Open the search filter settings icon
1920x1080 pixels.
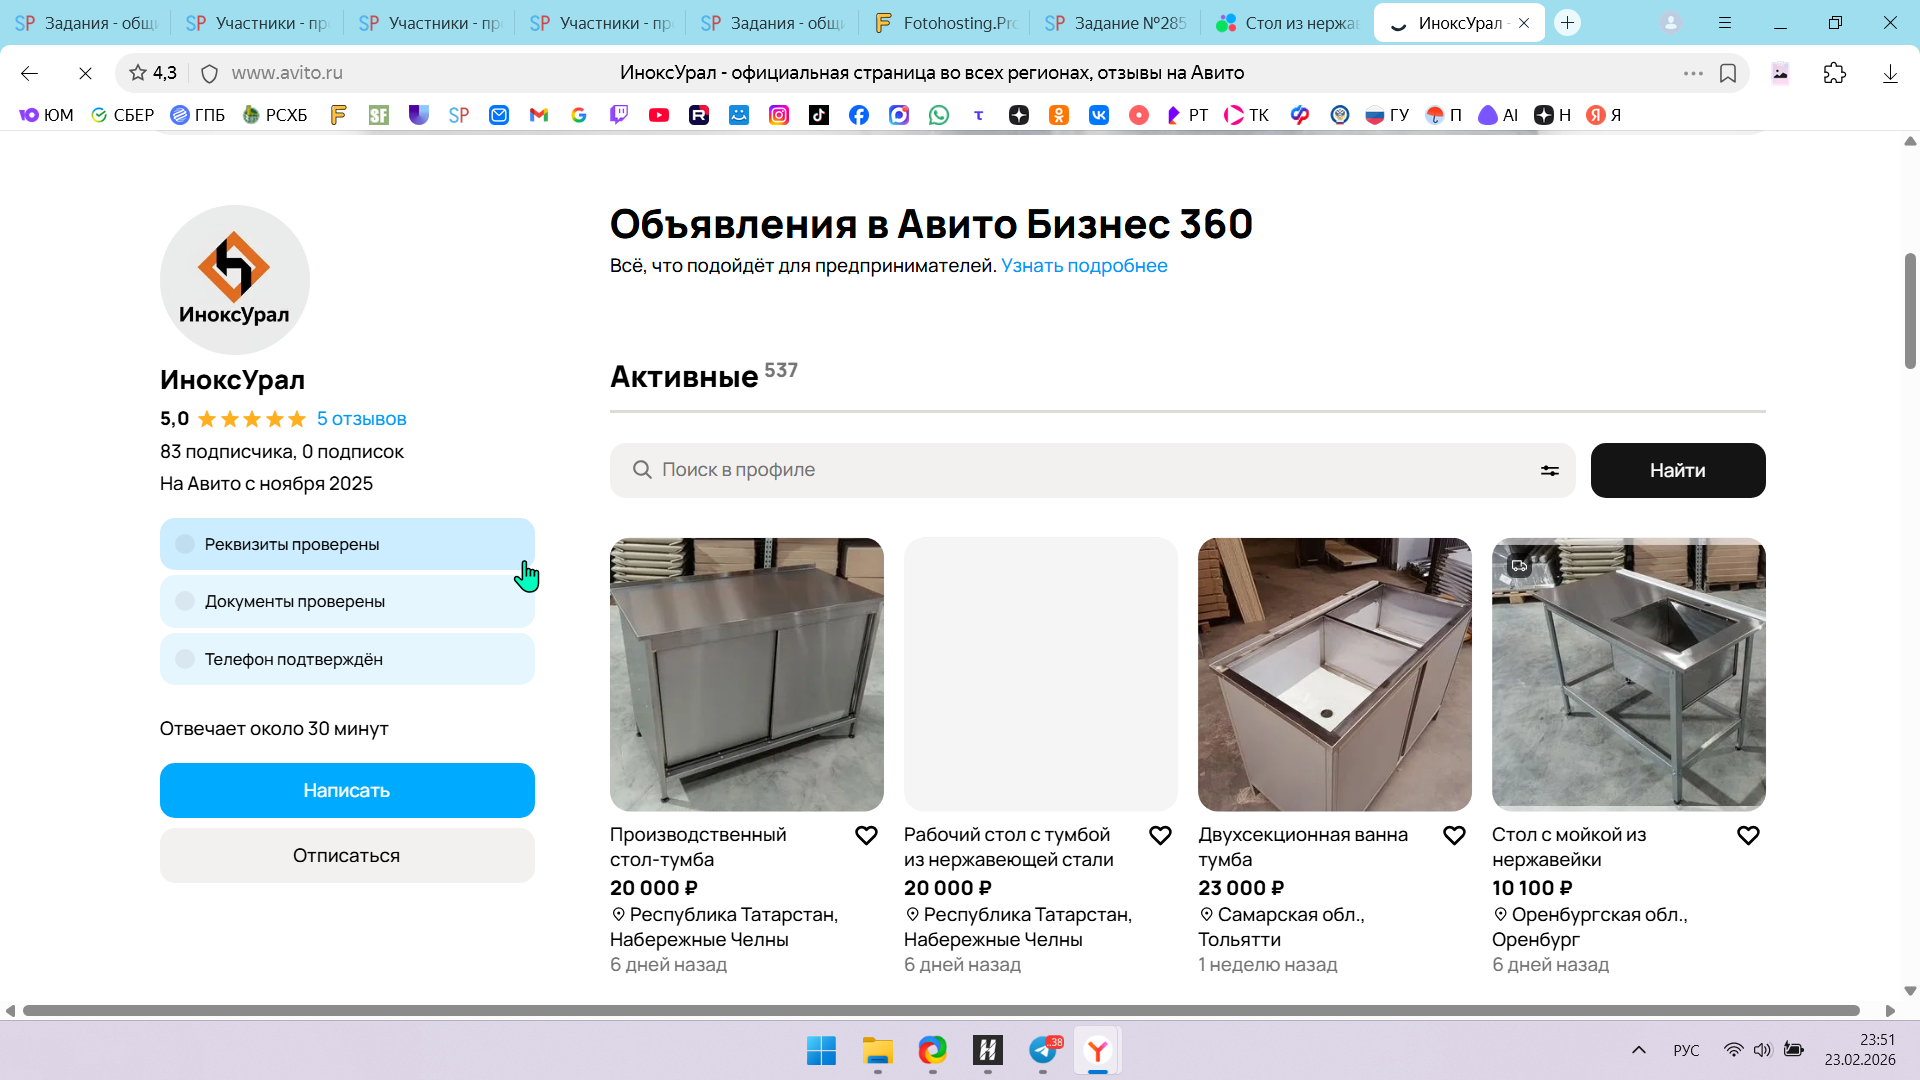(x=1549, y=470)
